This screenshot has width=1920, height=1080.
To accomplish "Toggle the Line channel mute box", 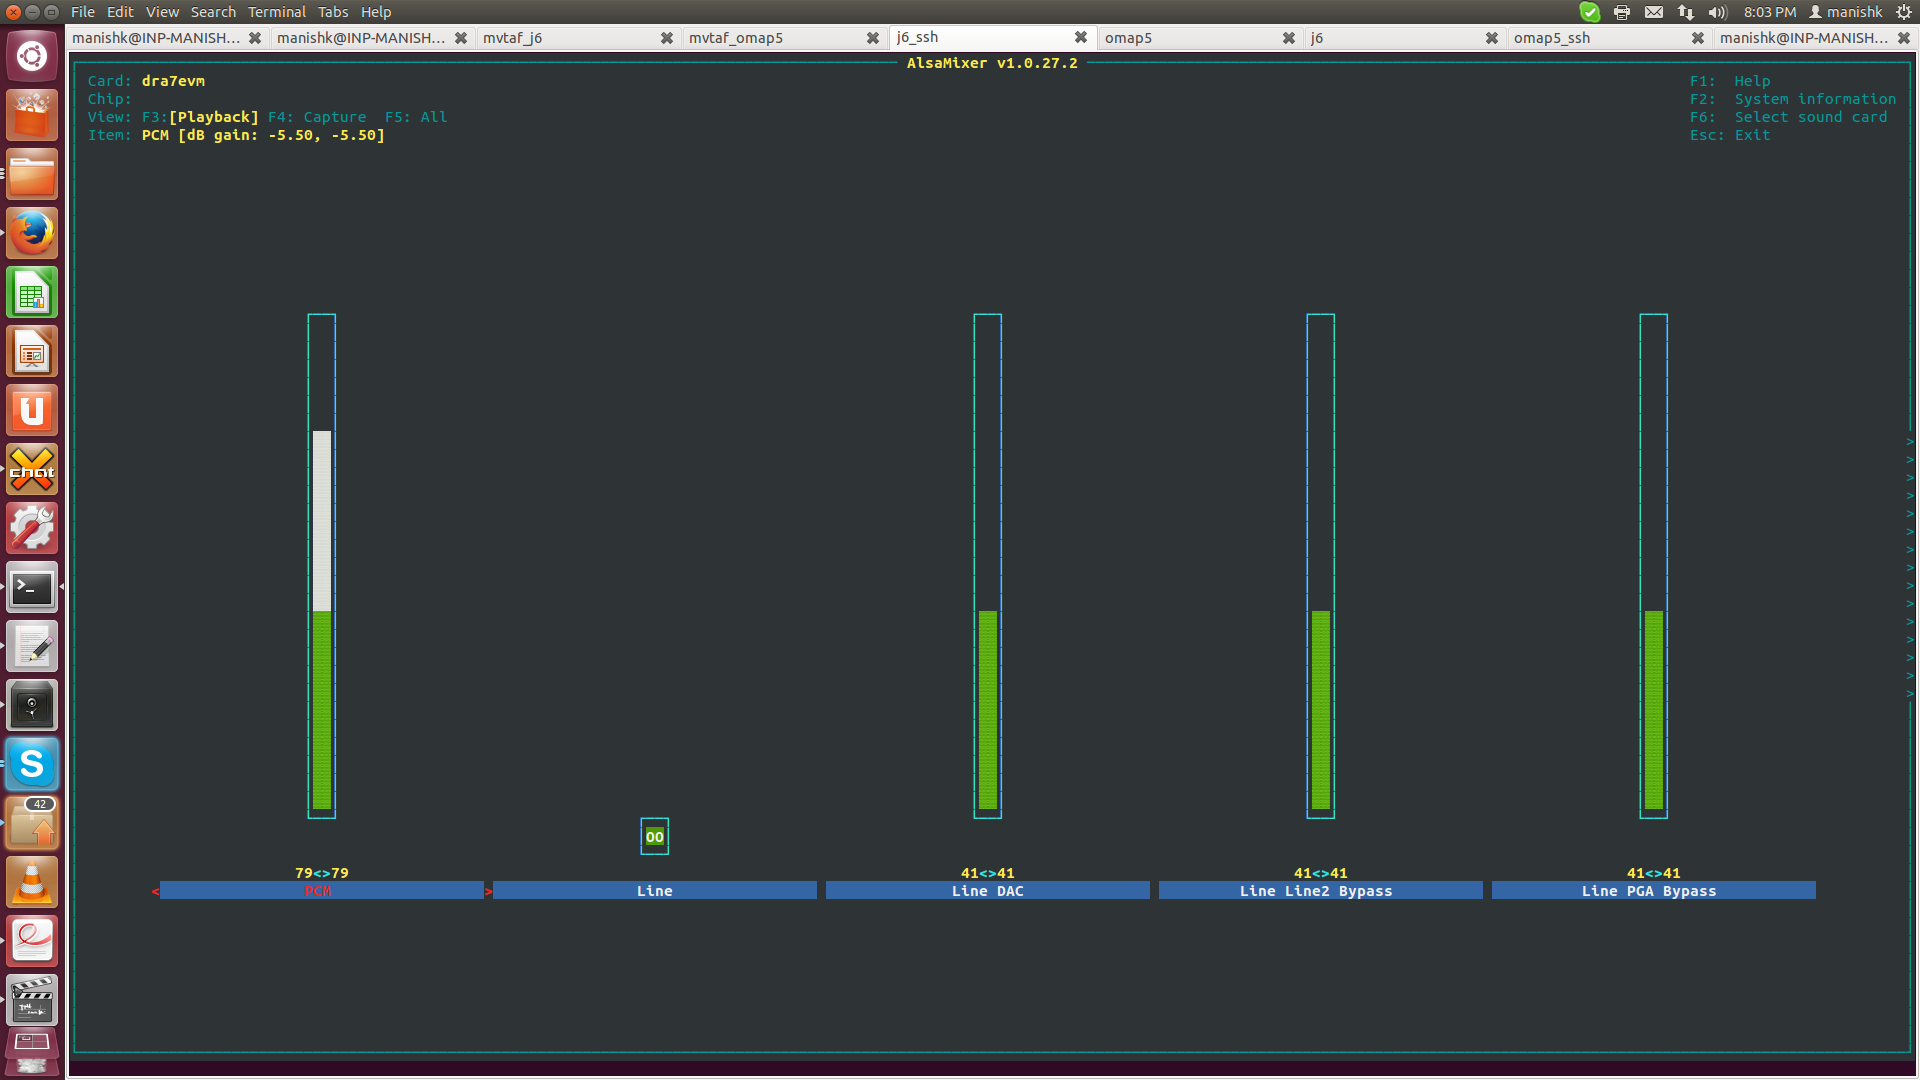I will (654, 837).
